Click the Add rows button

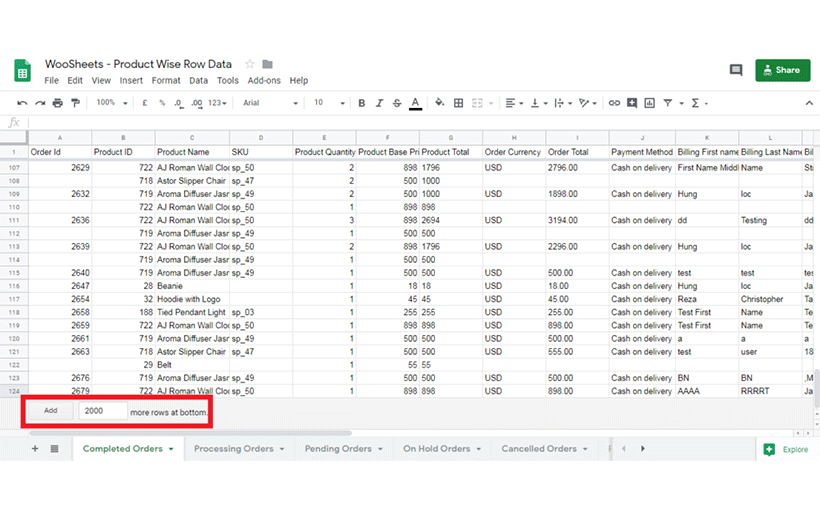coord(50,411)
